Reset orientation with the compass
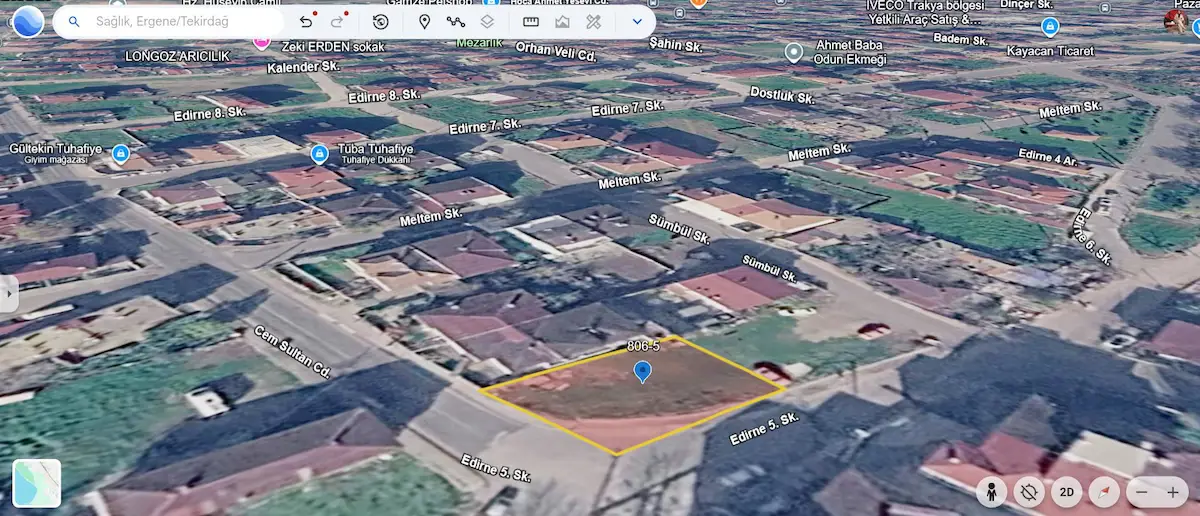This screenshot has height=516, width=1200. 1105,491
